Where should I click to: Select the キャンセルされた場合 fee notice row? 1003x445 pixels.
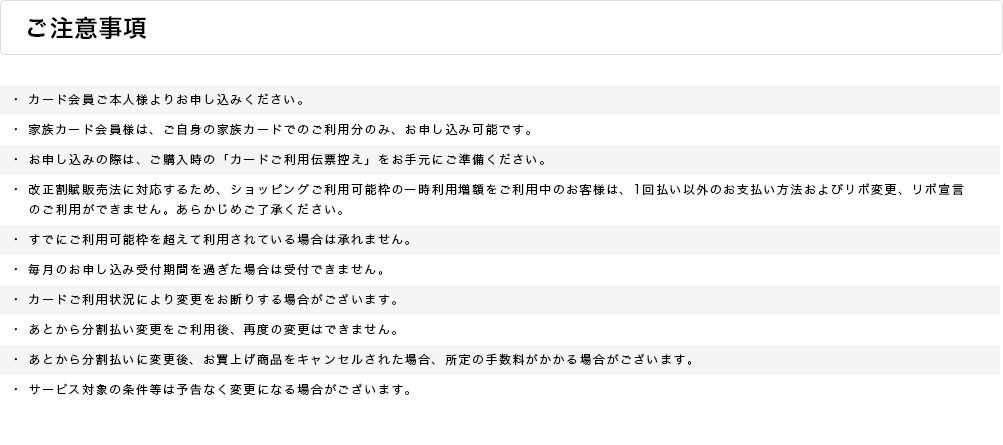pyautogui.click(x=500, y=360)
